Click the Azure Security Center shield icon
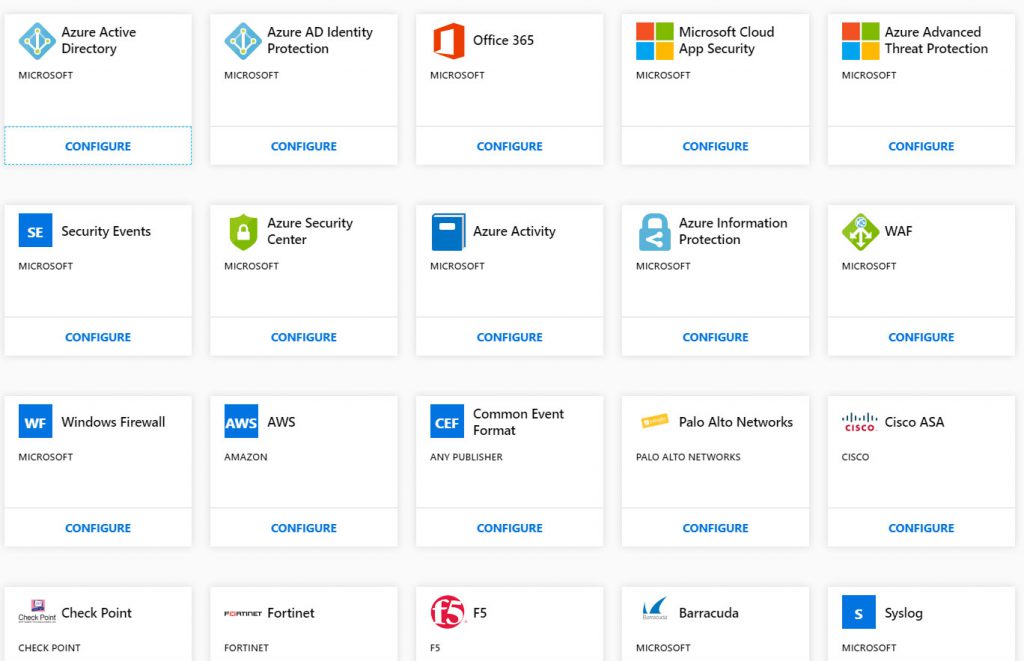This screenshot has width=1024, height=661. point(243,232)
